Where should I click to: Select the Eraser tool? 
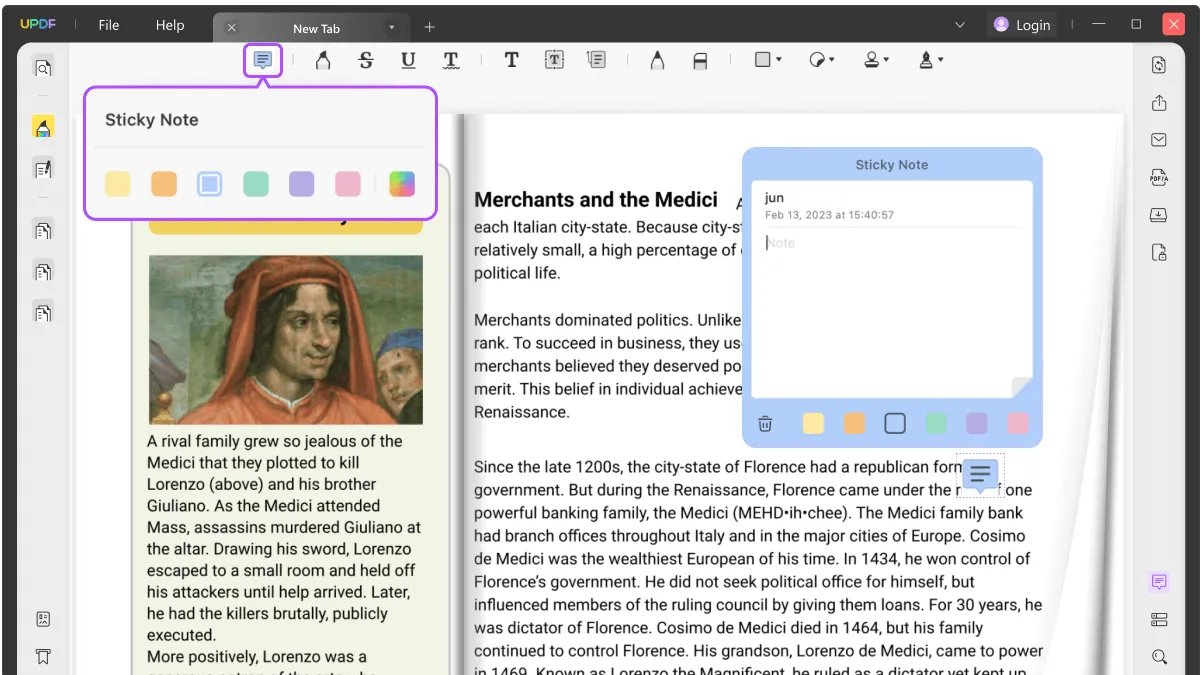pyautogui.click(x=700, y=59)
